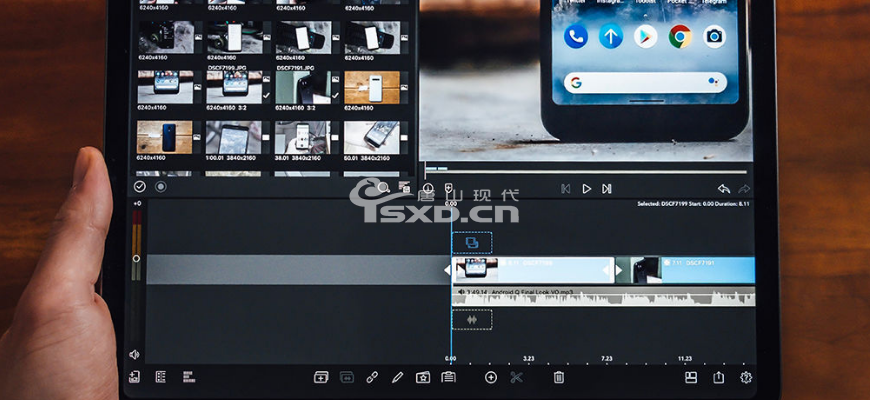Click the library sort/view icon beside search
The image size is (870, 400).
(x=404, y=187)
